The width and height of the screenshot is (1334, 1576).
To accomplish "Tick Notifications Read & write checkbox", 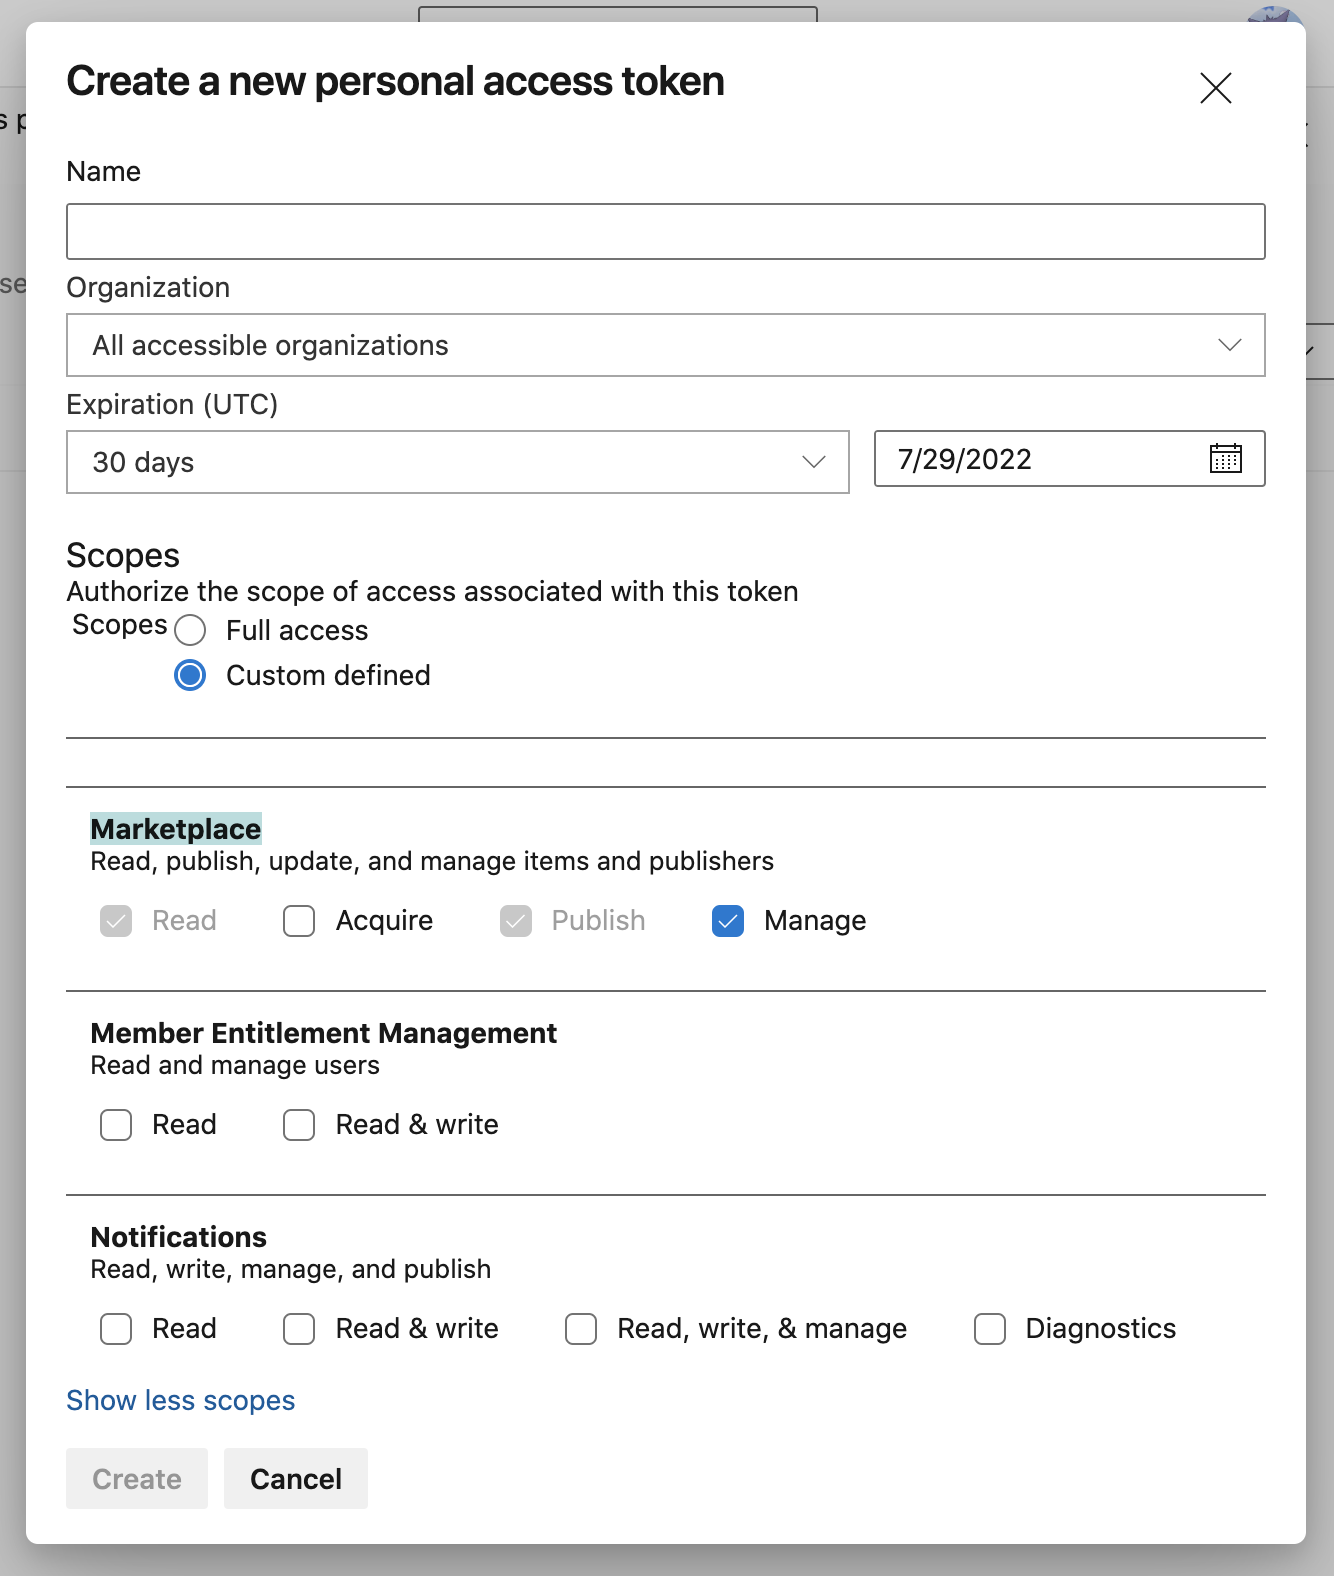I will 299,1329.
